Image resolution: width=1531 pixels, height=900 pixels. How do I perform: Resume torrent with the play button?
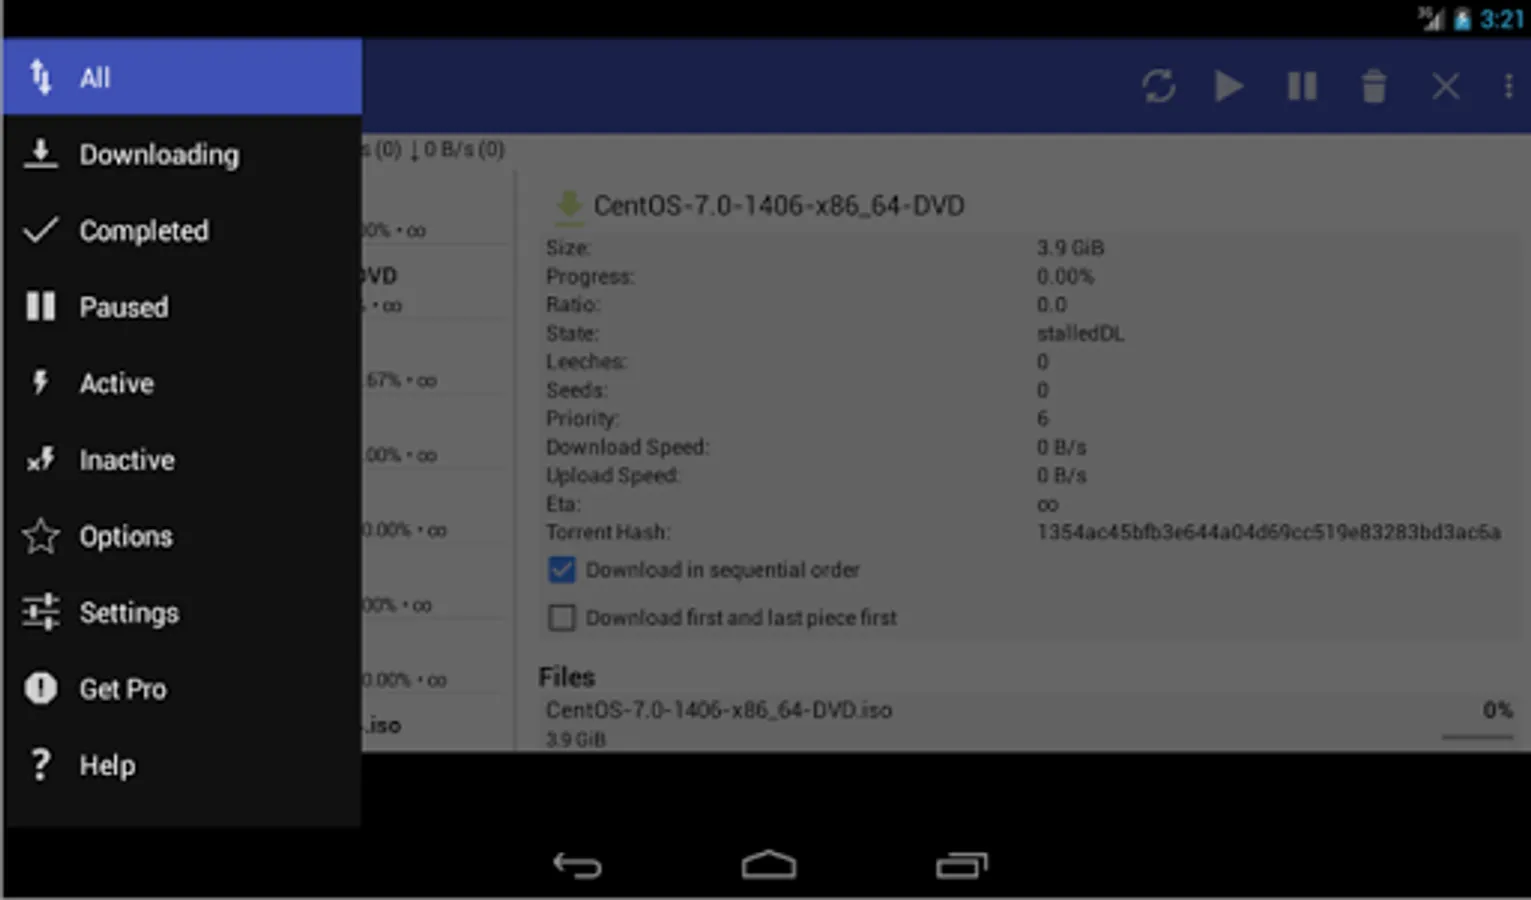click(x=1229, y=86)
